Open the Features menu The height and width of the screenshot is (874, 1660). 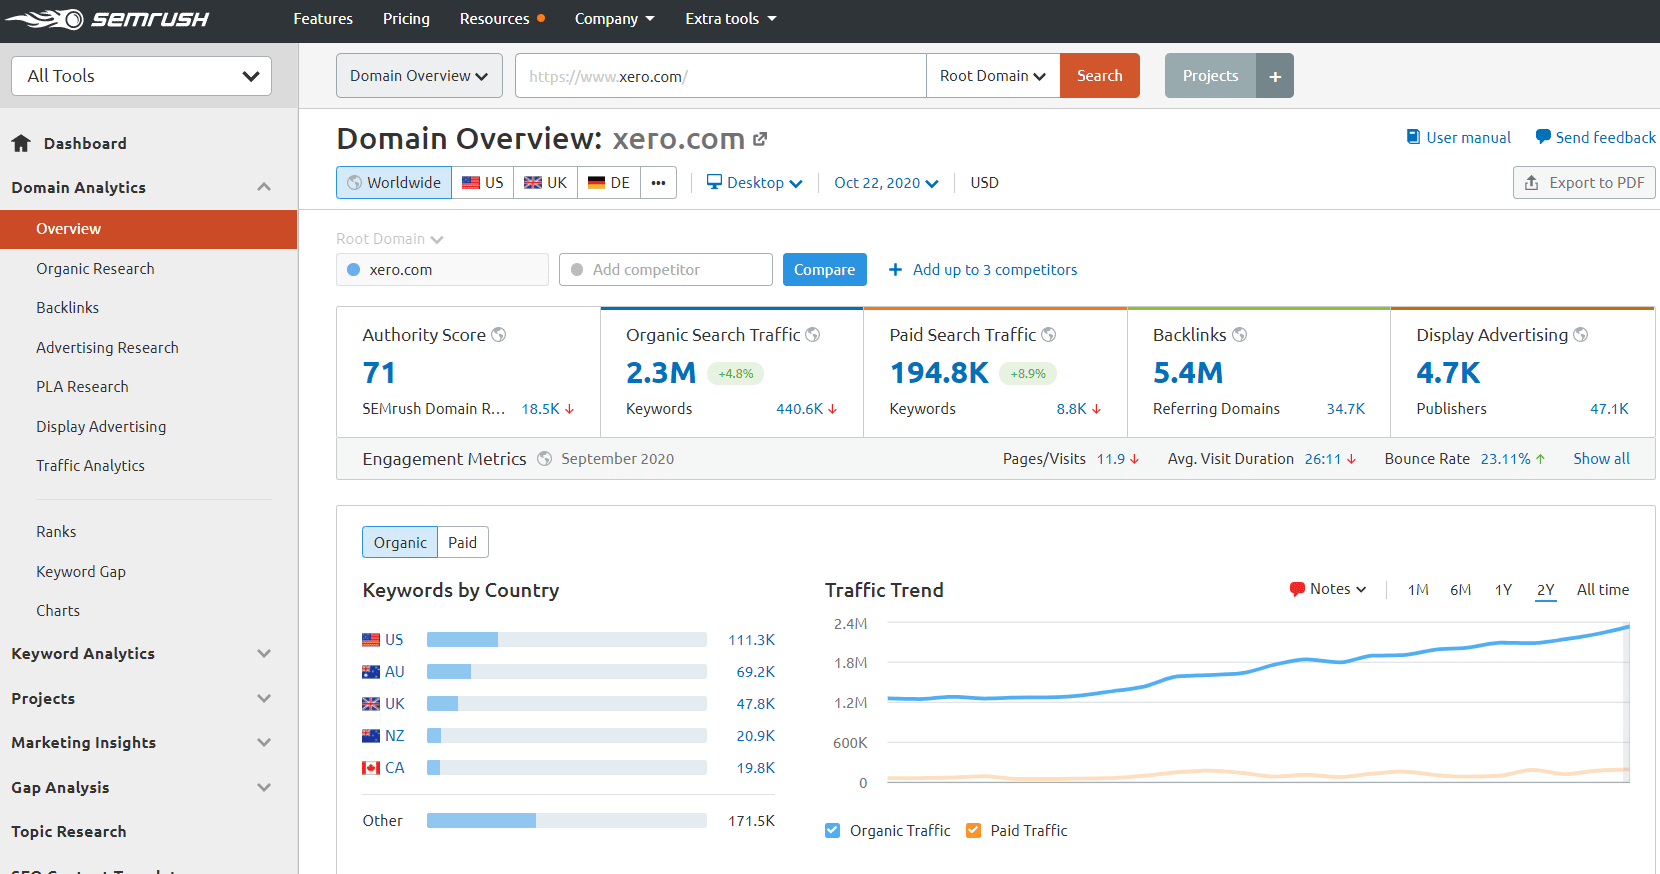323,19
